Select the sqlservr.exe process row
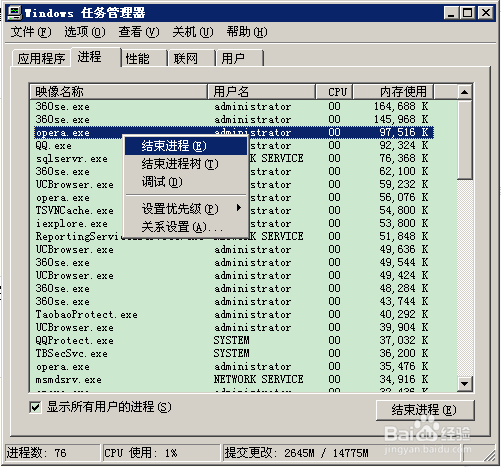501x467 pixels. (234, 159)
